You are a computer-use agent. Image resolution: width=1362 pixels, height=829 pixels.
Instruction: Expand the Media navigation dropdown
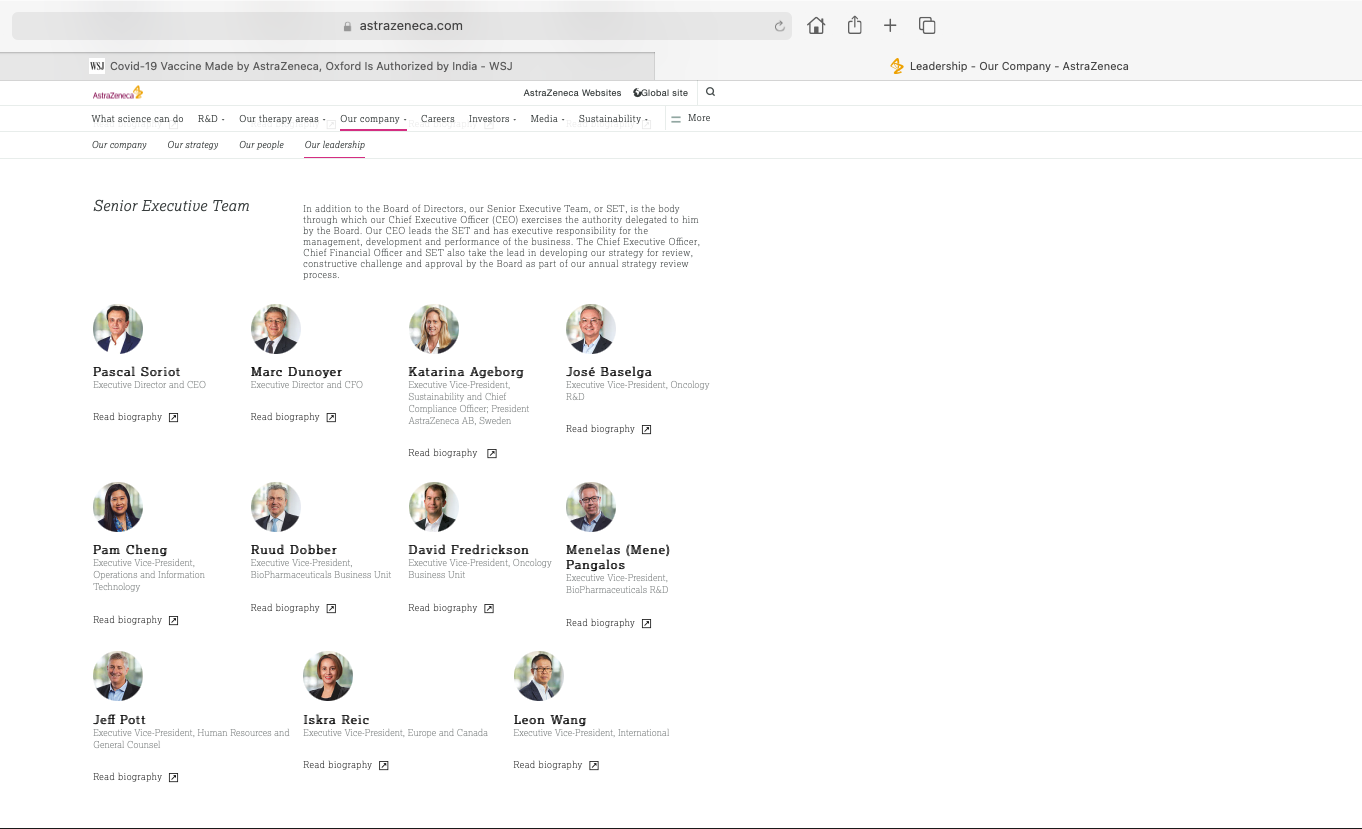(547, 119)
